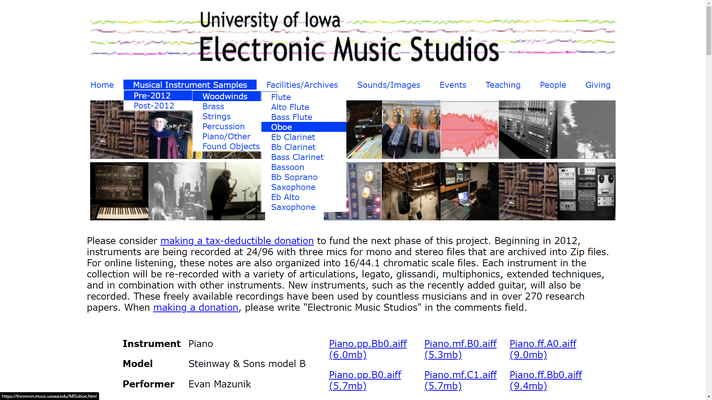This screenshot has width=712, height=400.
Task: Open the Giving navigation item
Action: 598,85
